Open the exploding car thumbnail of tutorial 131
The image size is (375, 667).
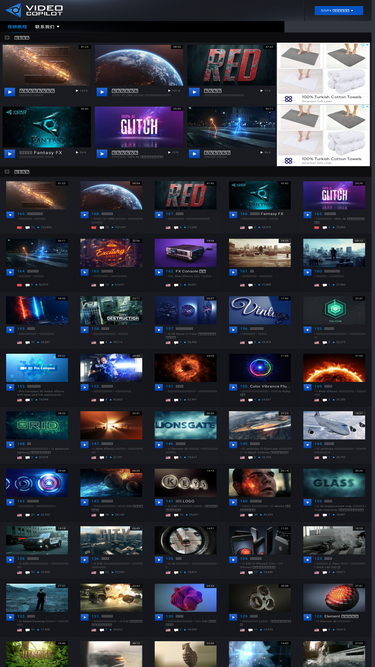pyautogui.click(x=111, y=598)
